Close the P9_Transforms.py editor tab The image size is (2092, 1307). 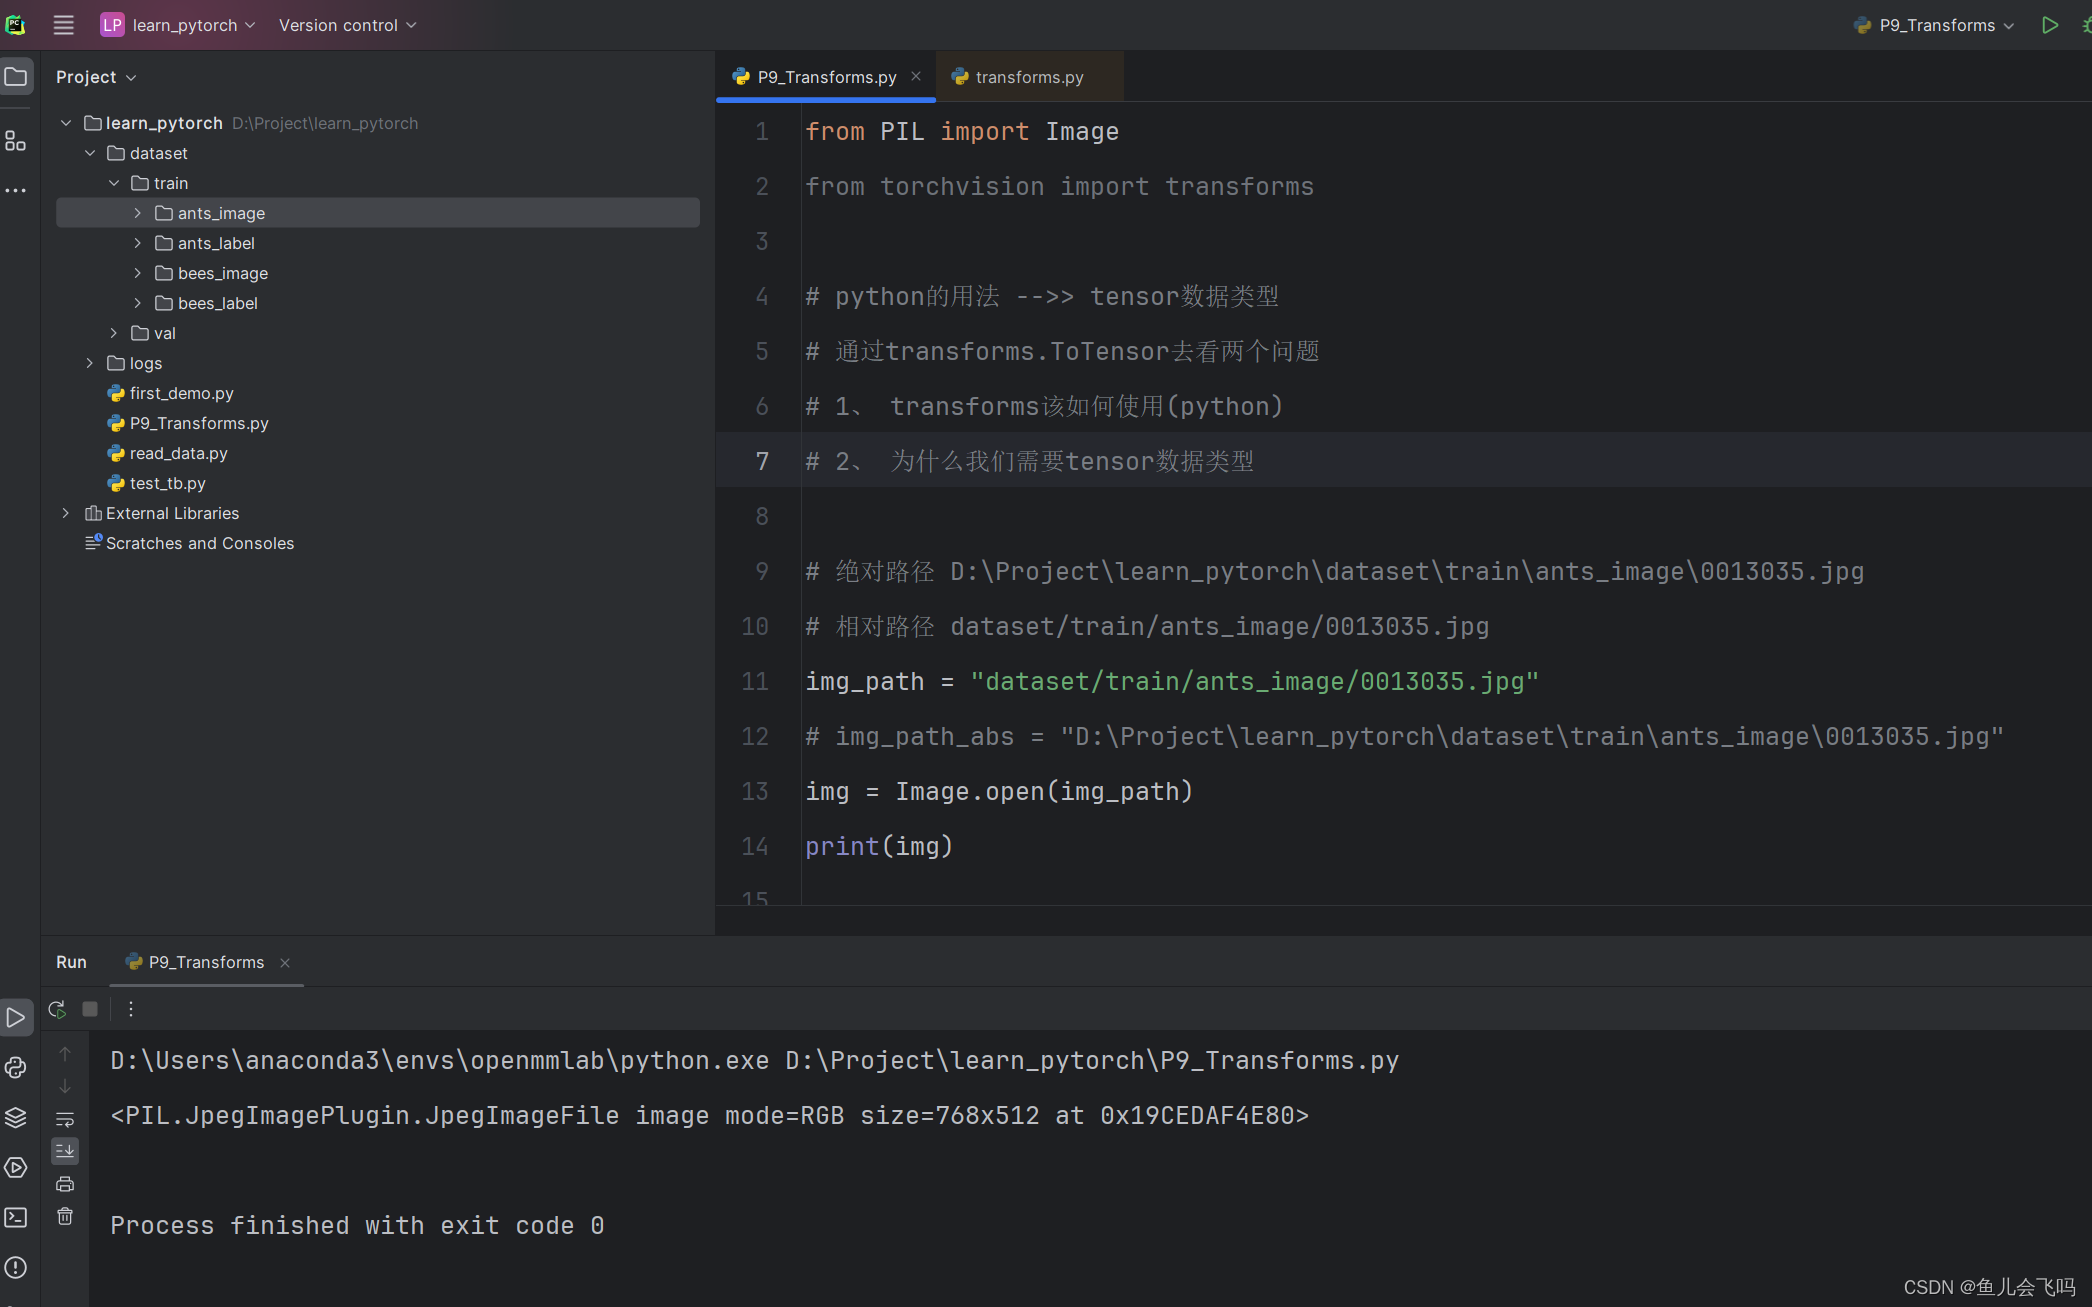(915, 76)
